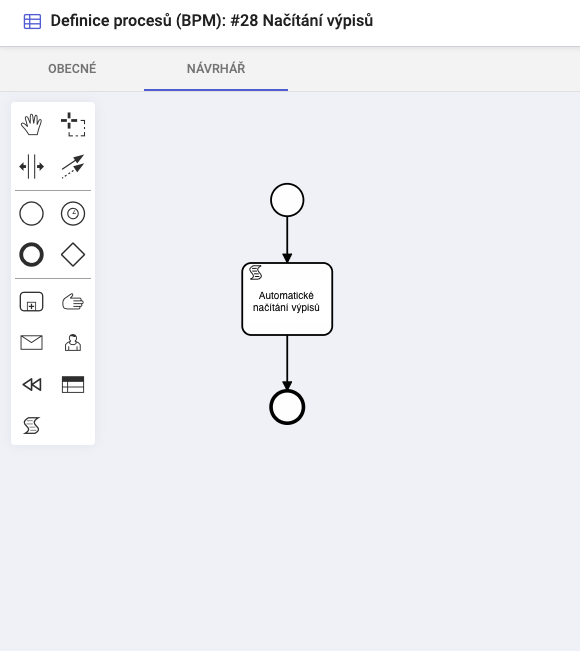The image size is (580, 651).
Task: Click the script marker inside the task node
Action: pos(255,273)
